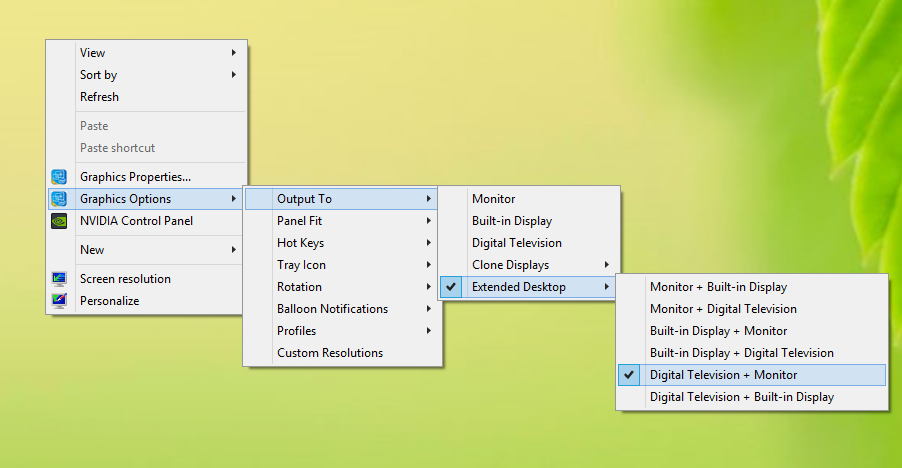Expand the Sort by submenu arrow
Image resolution: width=902 pixels, height=468 pixels.
[x=234, y=74]
